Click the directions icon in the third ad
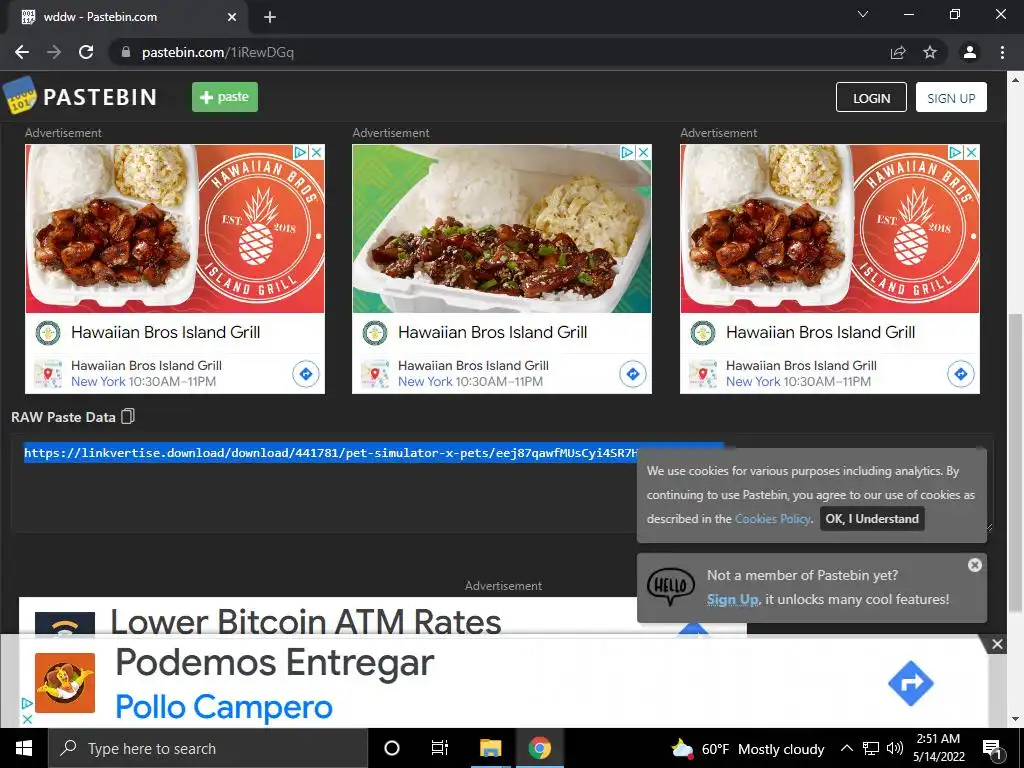 (x=961, y=374)
